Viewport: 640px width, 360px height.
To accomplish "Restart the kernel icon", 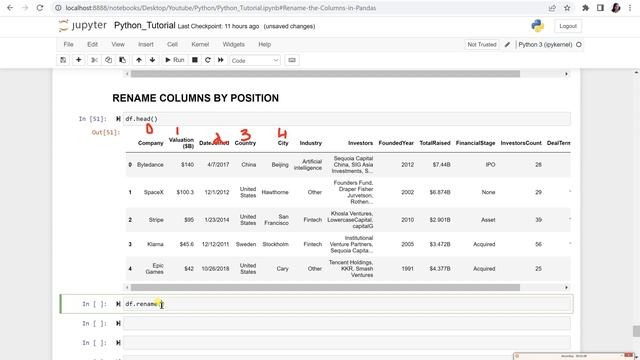I will [207, 60].
